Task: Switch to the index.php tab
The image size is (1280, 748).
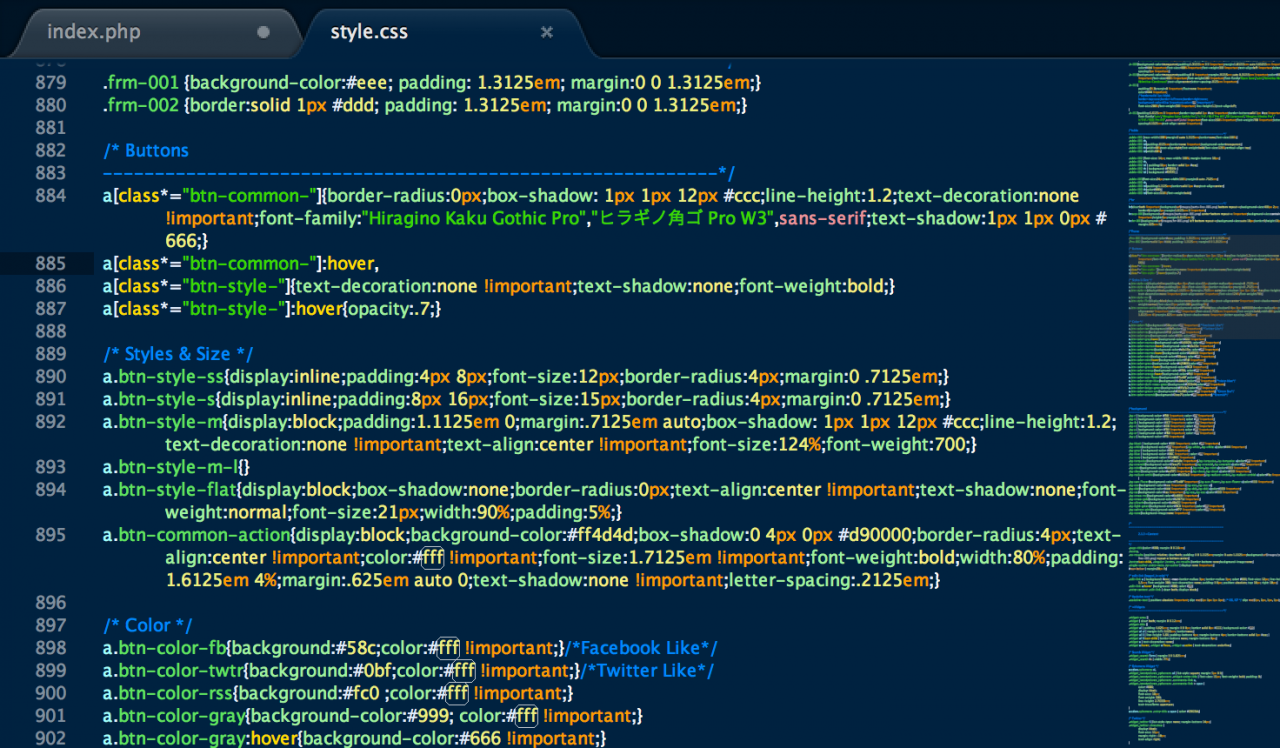Action: click(94, 32)
